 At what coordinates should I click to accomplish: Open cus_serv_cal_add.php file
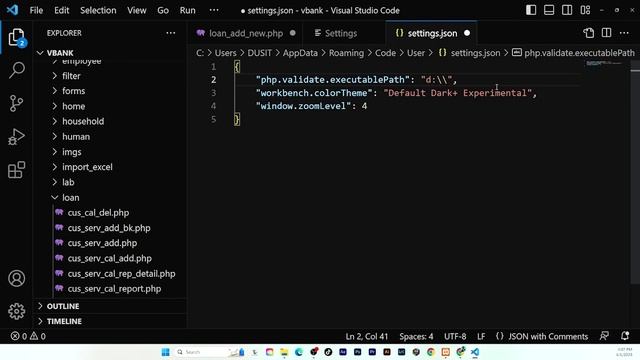(109, 258)
